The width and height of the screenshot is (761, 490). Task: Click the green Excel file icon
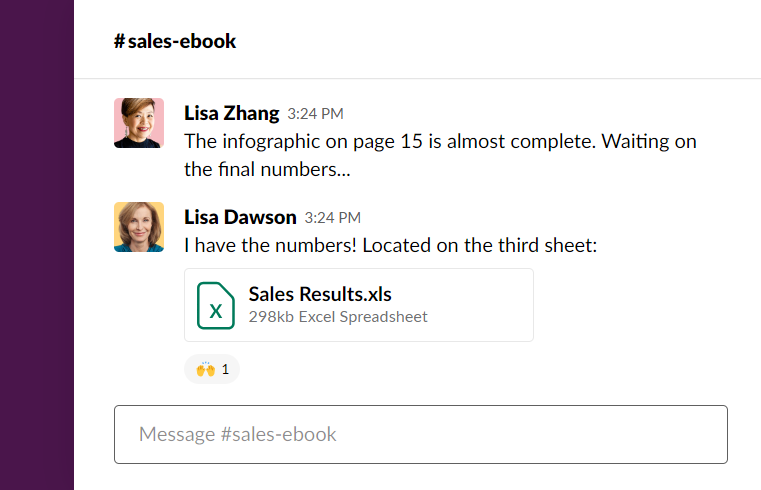pyautogui.click(x=215, y=305)
